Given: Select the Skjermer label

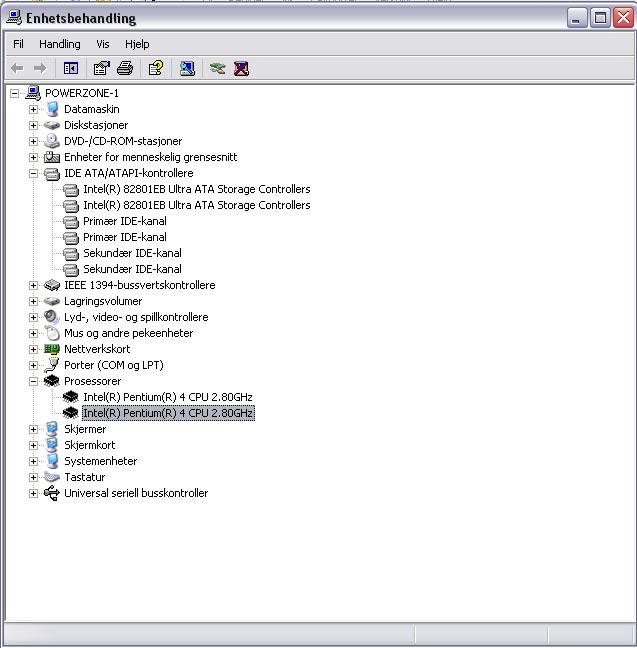Looking at the screenshot, I should [85, 429].
